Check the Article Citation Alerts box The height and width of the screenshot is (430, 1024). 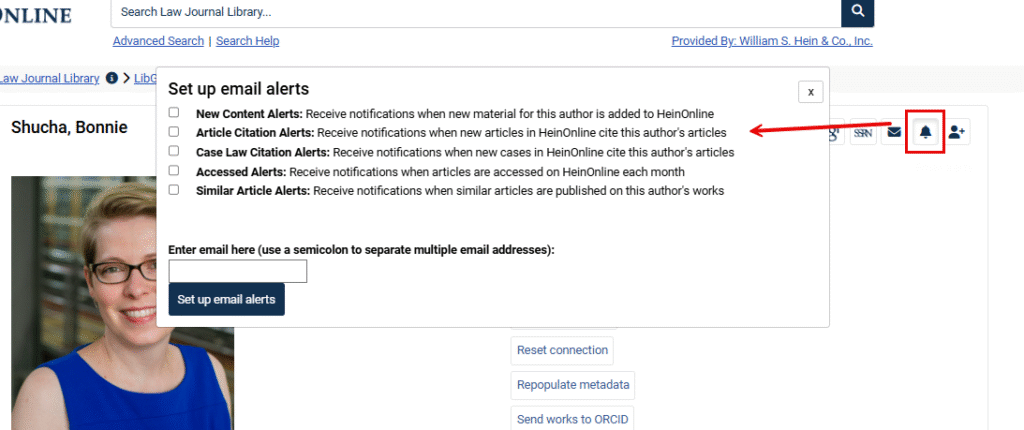[x=174, y=132]
